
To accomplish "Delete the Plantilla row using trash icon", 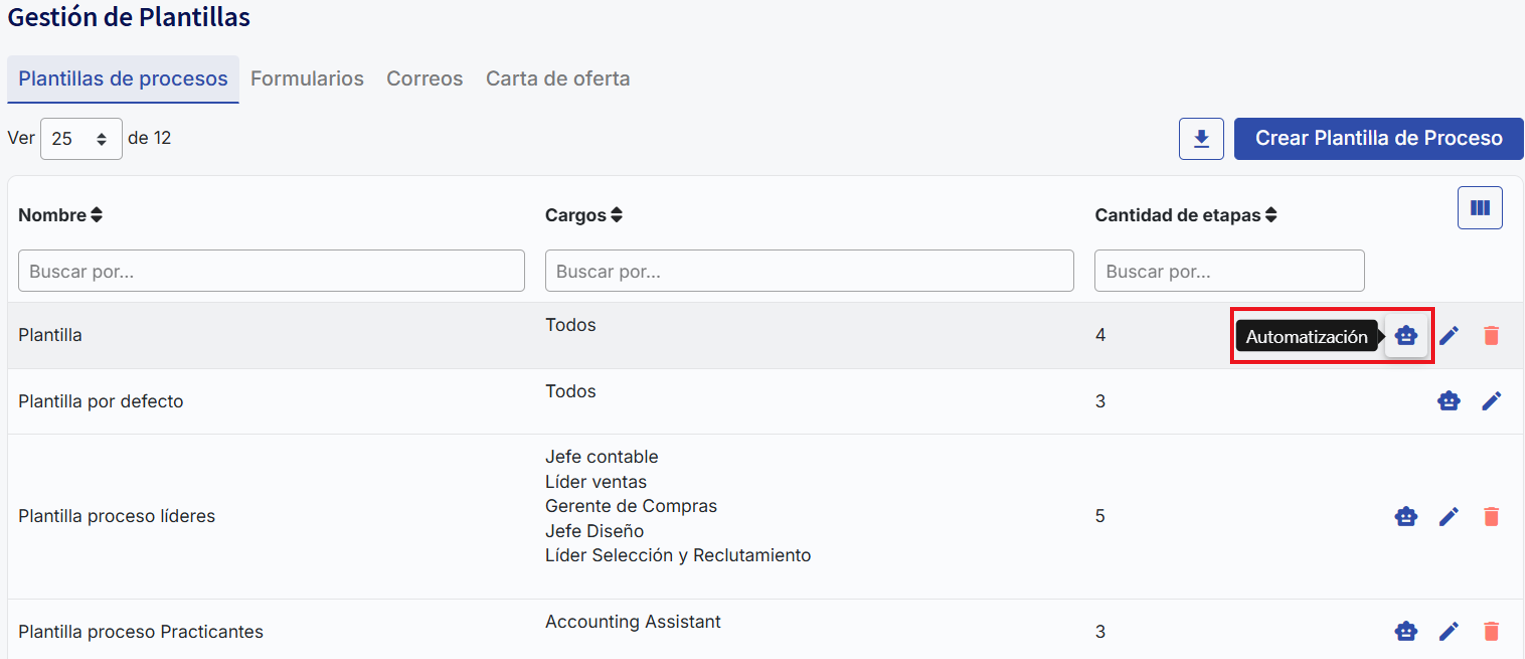I will pyautogui.click(x=1491, y=336).
